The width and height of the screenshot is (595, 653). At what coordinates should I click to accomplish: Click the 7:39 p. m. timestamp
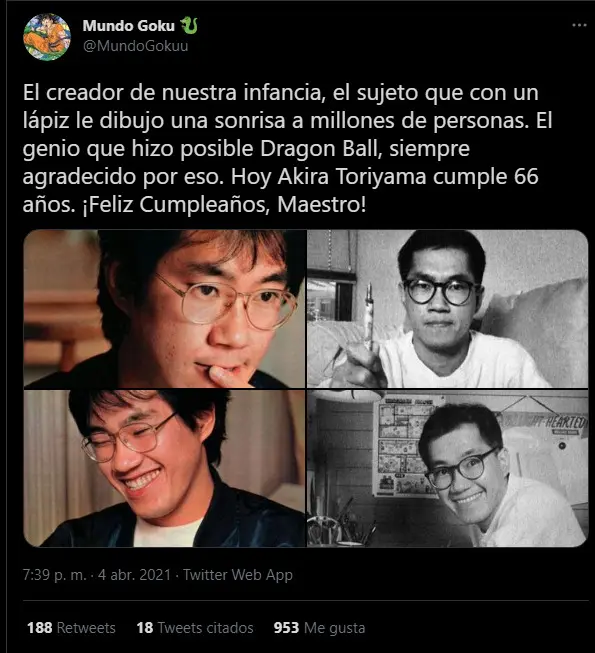[x=55, y=575]
